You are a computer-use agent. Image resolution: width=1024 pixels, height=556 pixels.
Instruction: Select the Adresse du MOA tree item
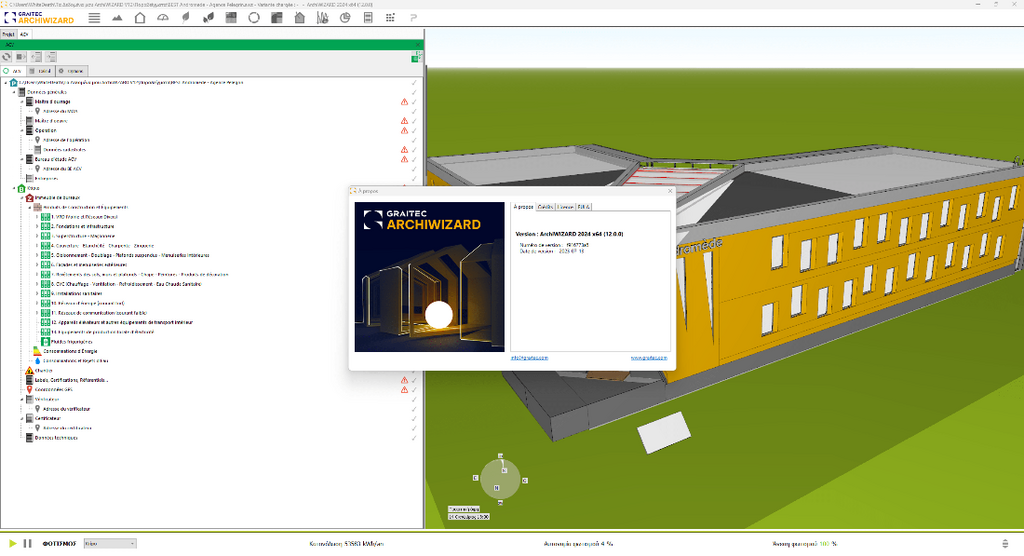[x=60, y=112]
